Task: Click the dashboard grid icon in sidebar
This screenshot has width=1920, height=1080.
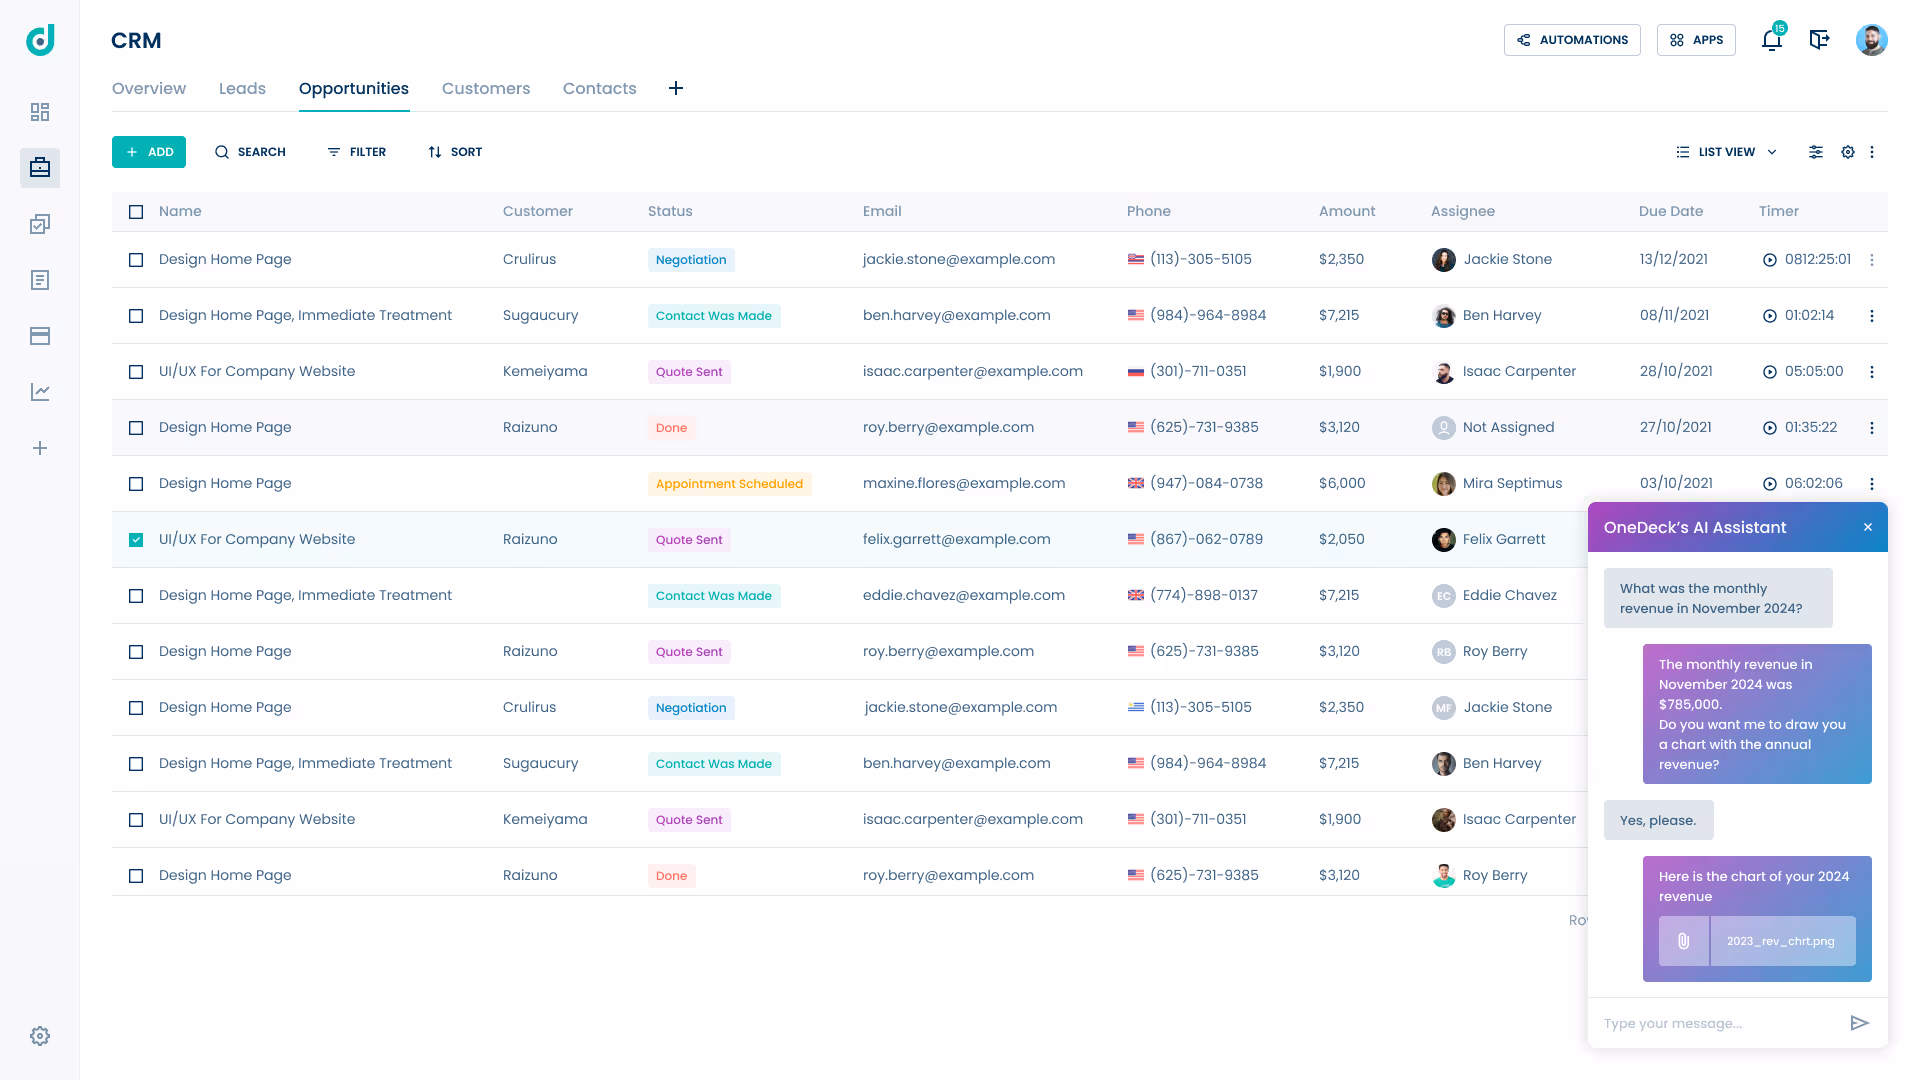Action: (x=40, y=112)
